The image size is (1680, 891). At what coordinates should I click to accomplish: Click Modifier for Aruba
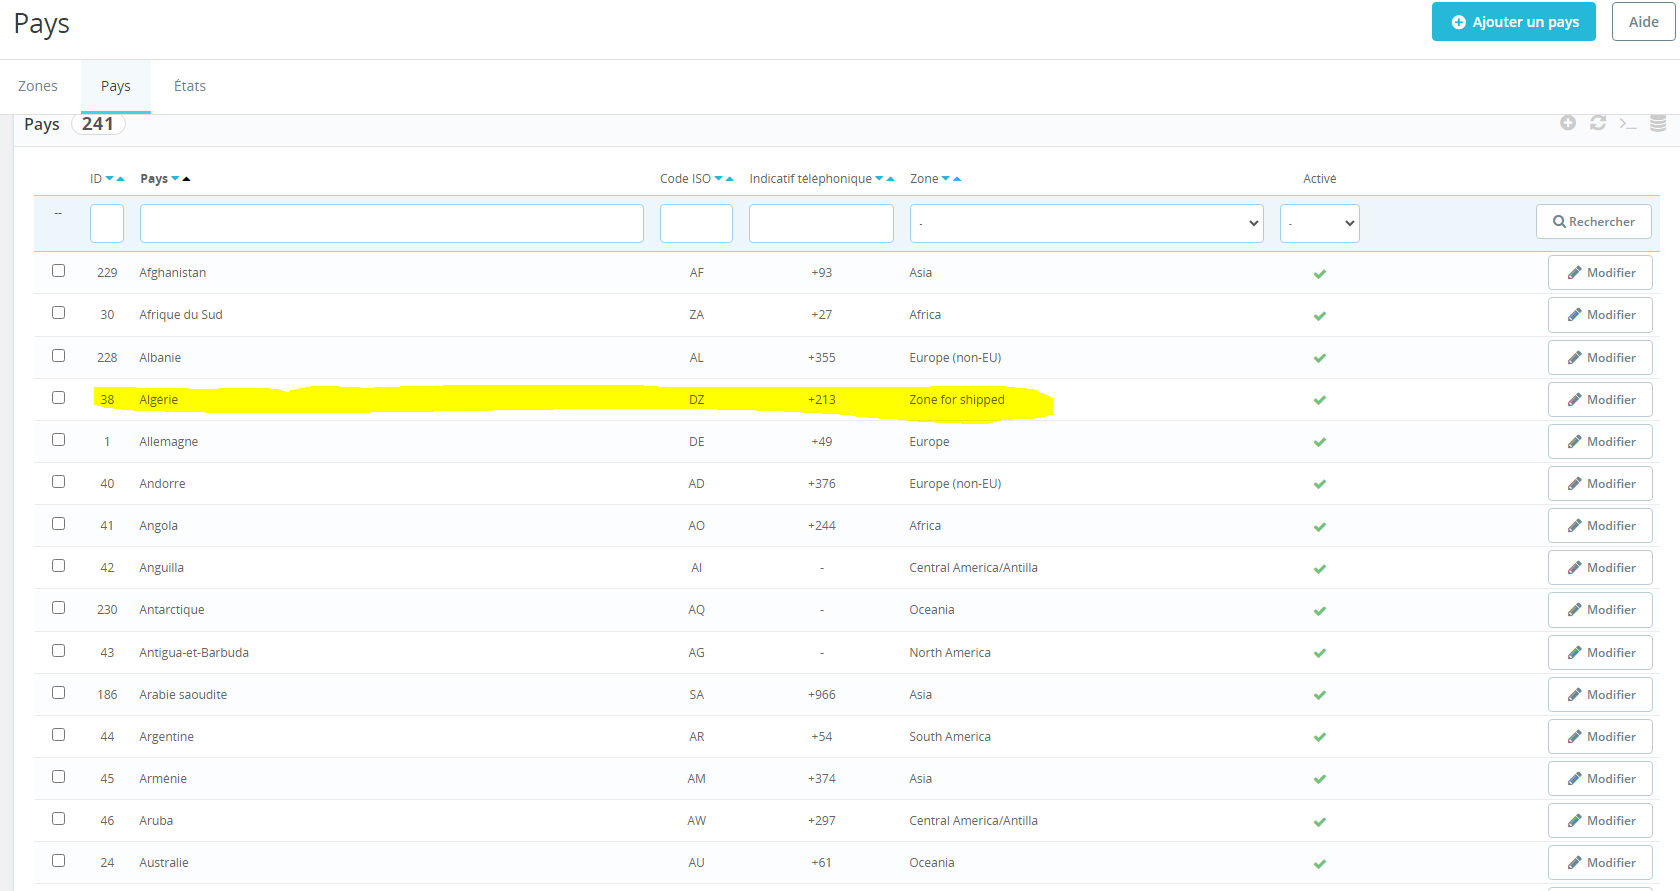point(1600,821)
